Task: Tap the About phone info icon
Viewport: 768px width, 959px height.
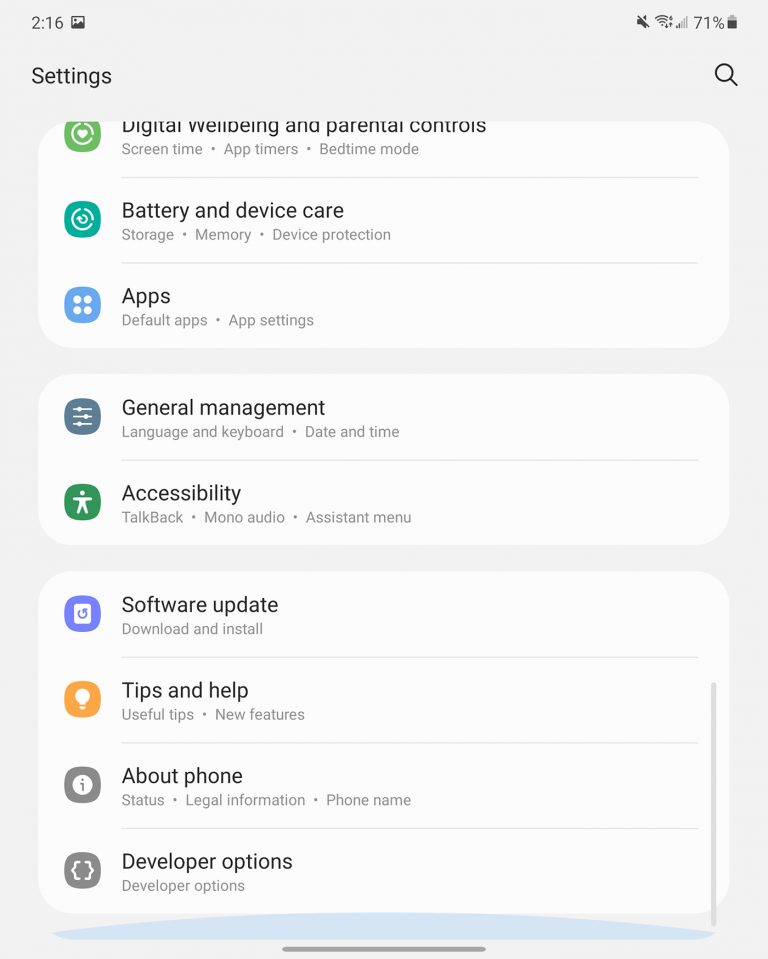Action: 83,785
